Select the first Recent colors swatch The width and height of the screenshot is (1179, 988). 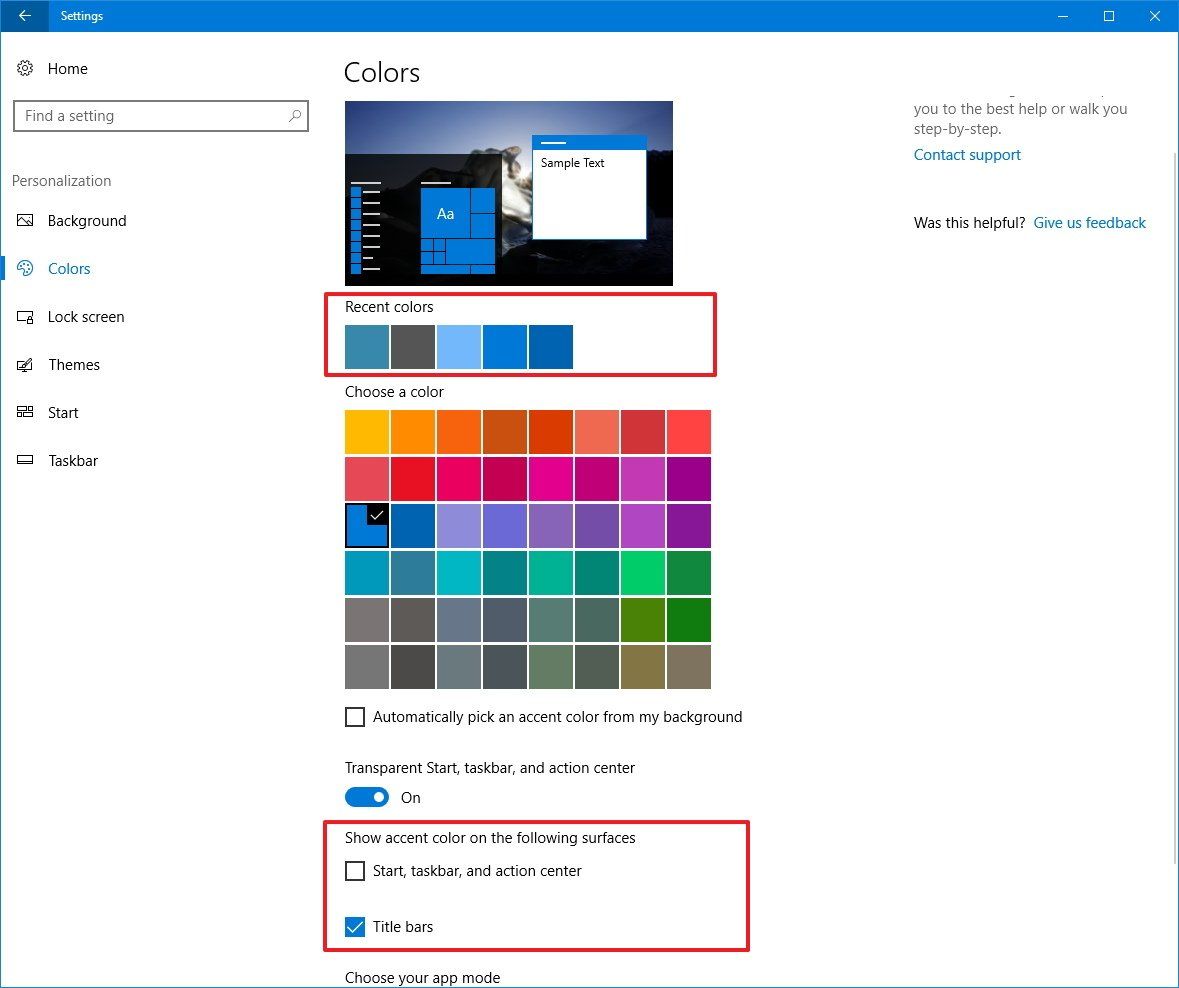pyautogui.click(x=366, y=346)
